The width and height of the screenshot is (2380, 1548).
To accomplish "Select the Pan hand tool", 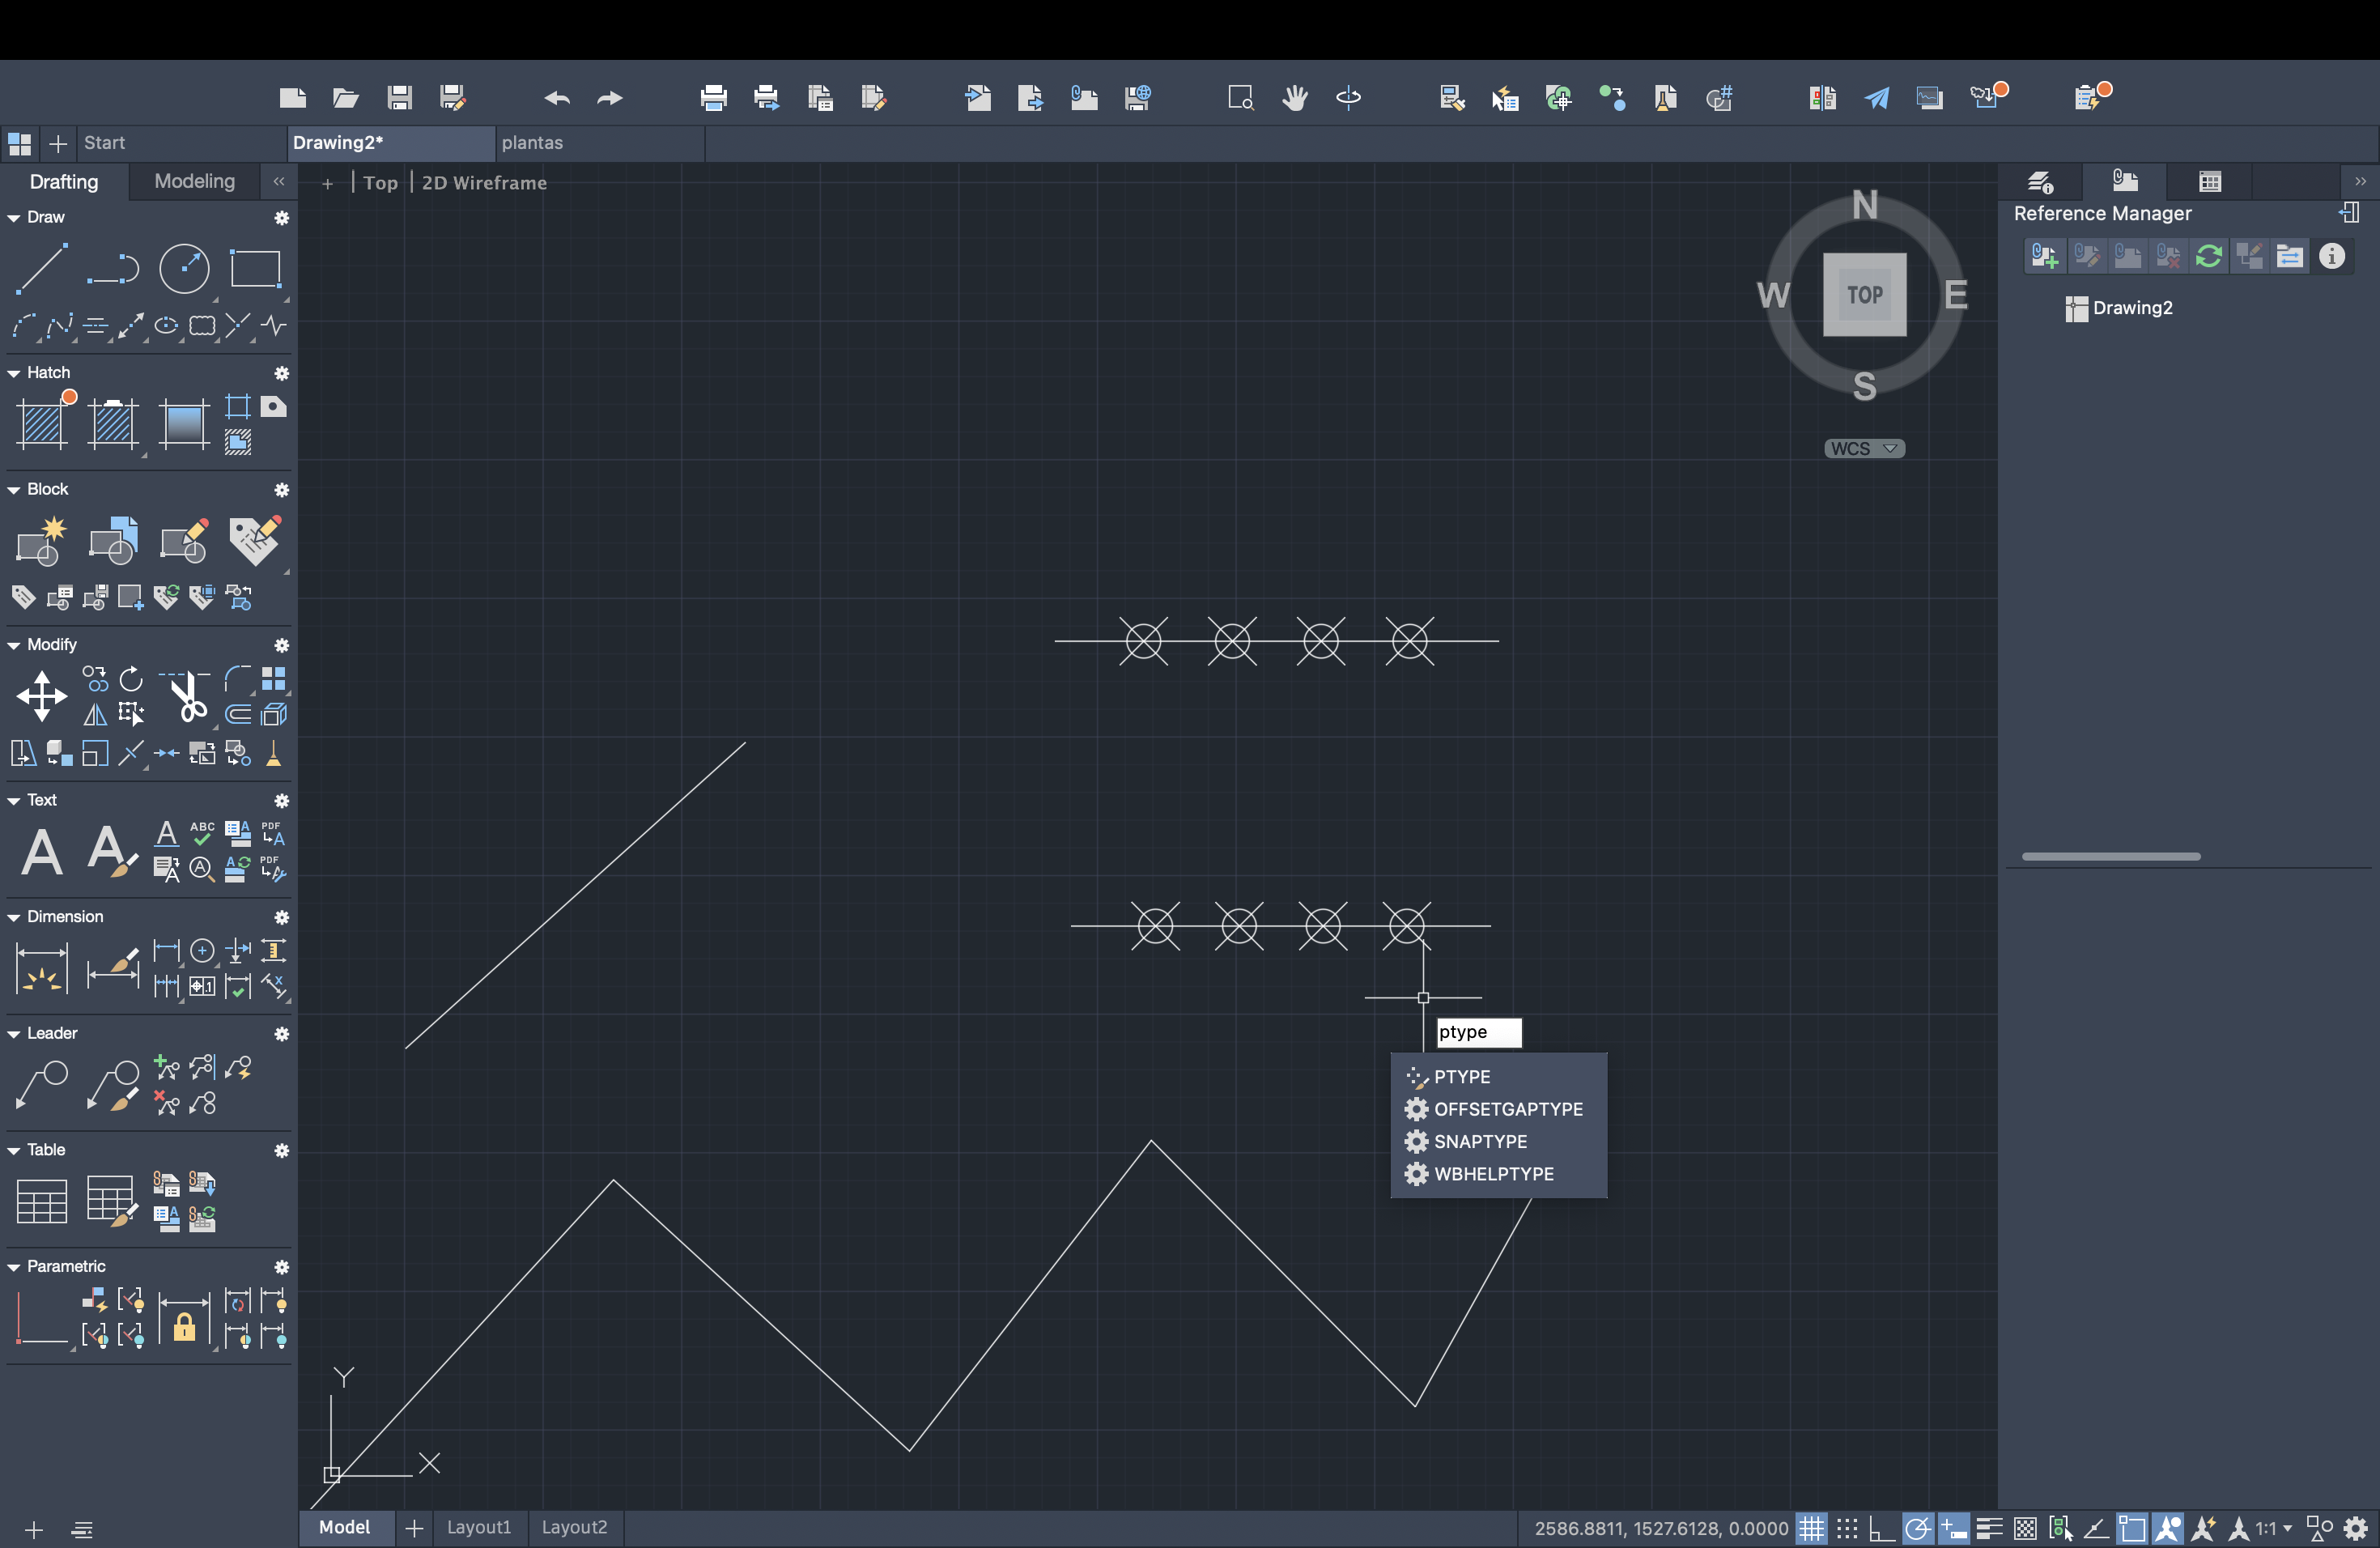I will pyautogui.click(x=1295, y=97).
